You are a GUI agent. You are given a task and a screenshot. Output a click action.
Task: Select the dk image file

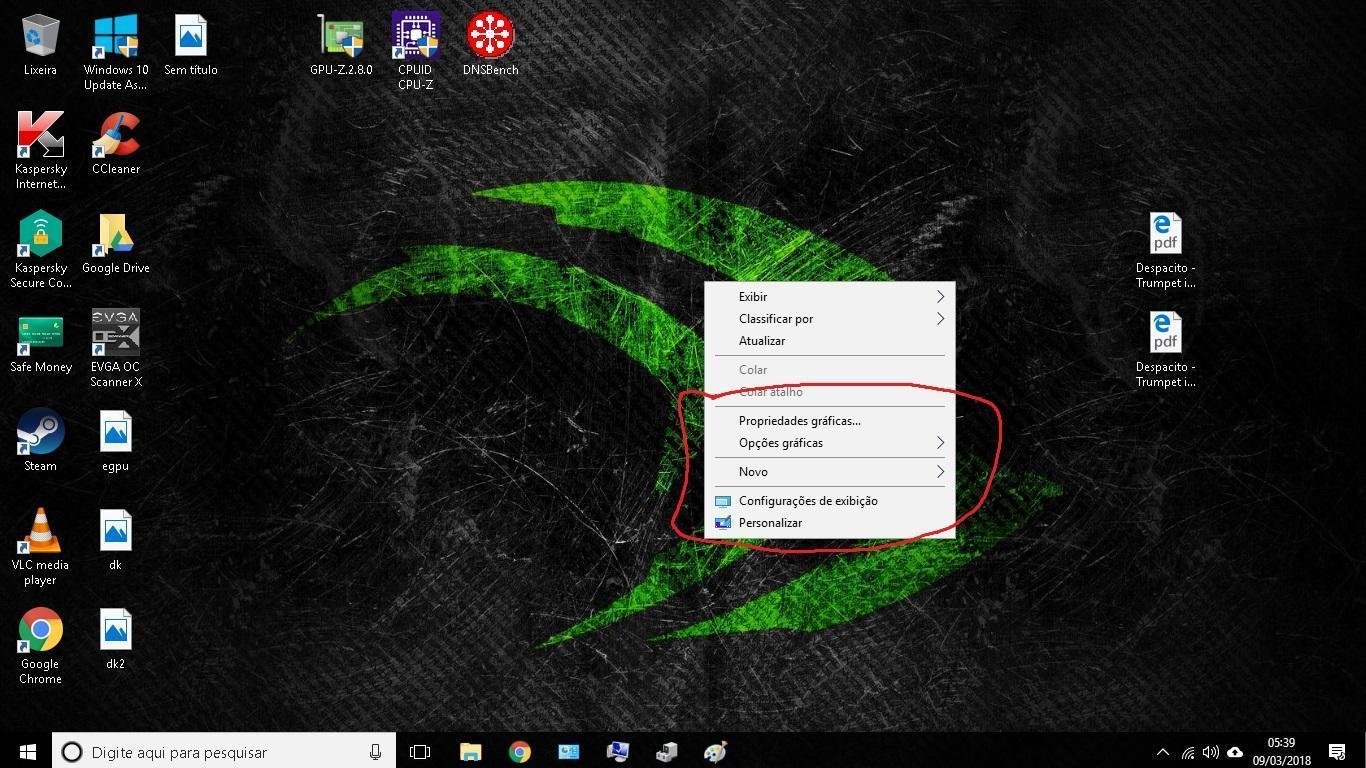coord(116,539)
